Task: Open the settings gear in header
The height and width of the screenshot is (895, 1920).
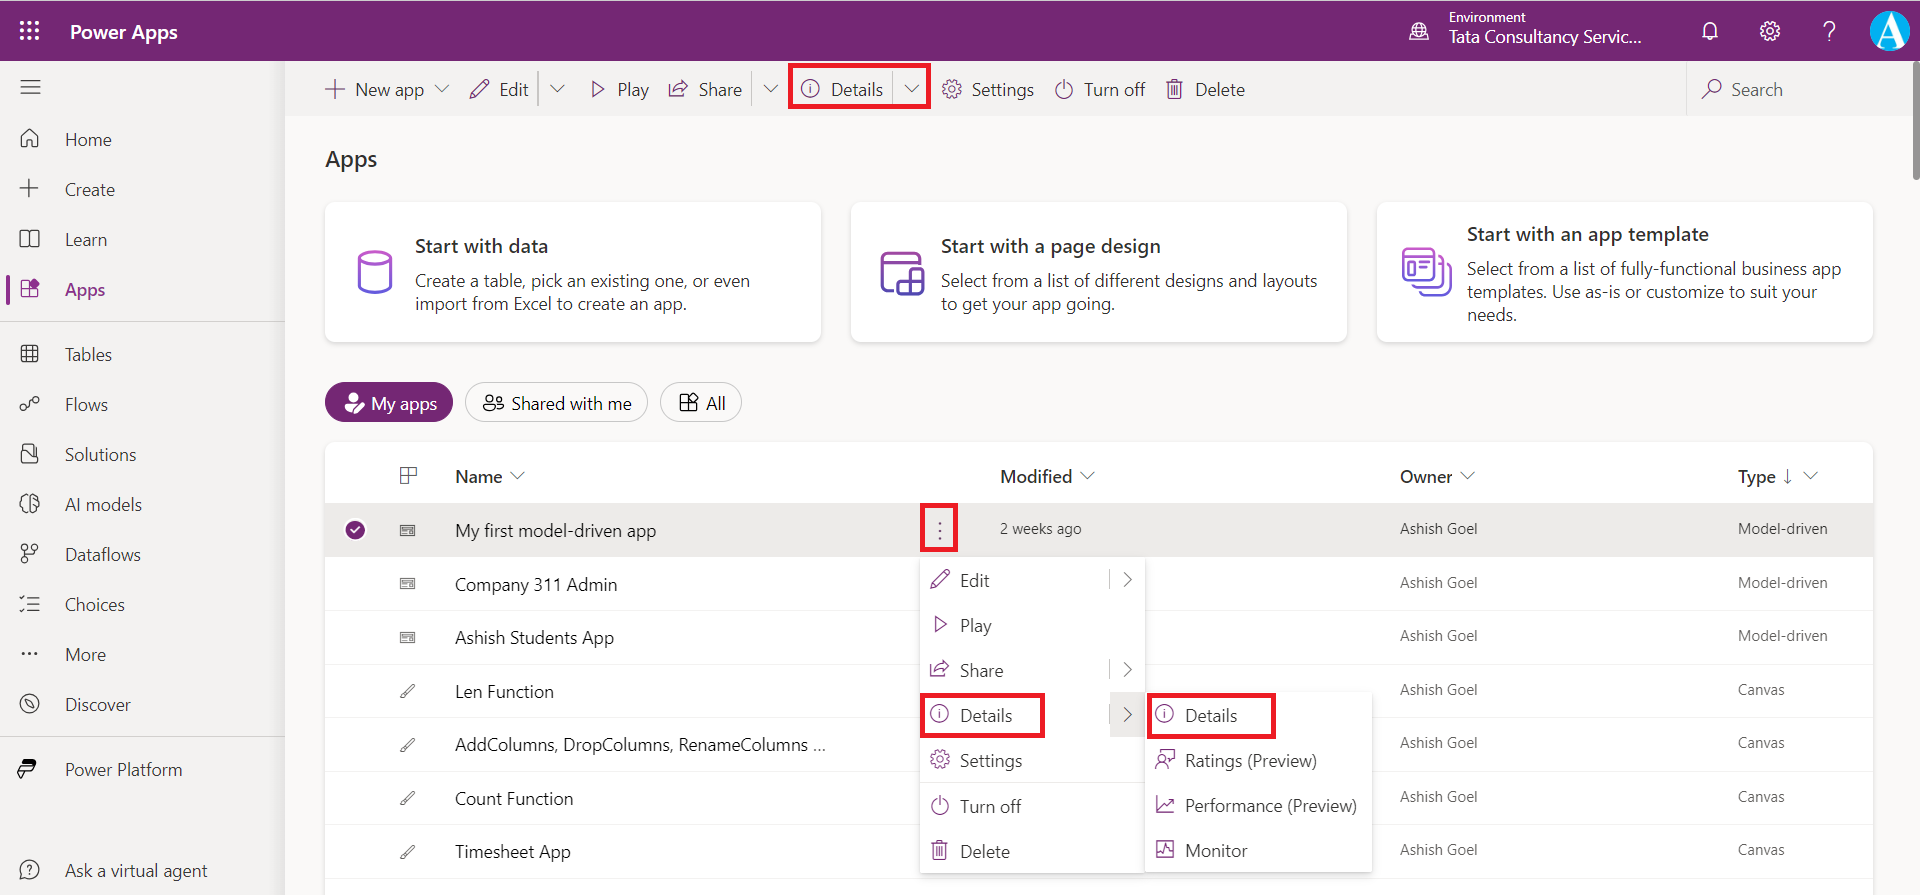Action: point(1770,31)
